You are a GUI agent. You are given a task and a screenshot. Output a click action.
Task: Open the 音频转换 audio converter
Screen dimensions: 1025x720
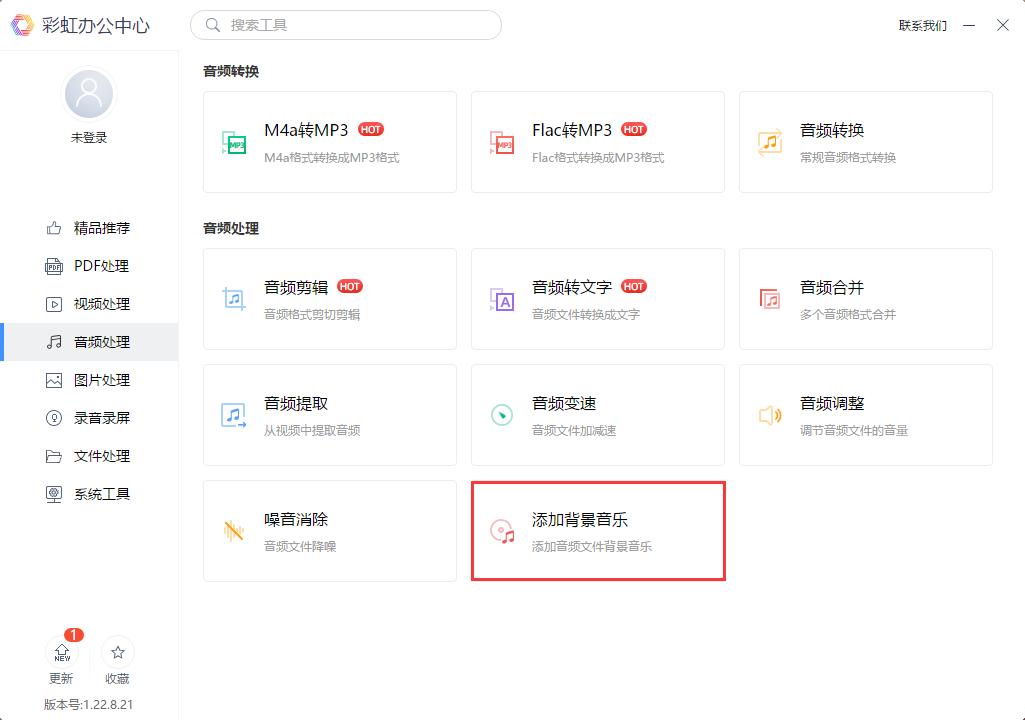point(865,140)
